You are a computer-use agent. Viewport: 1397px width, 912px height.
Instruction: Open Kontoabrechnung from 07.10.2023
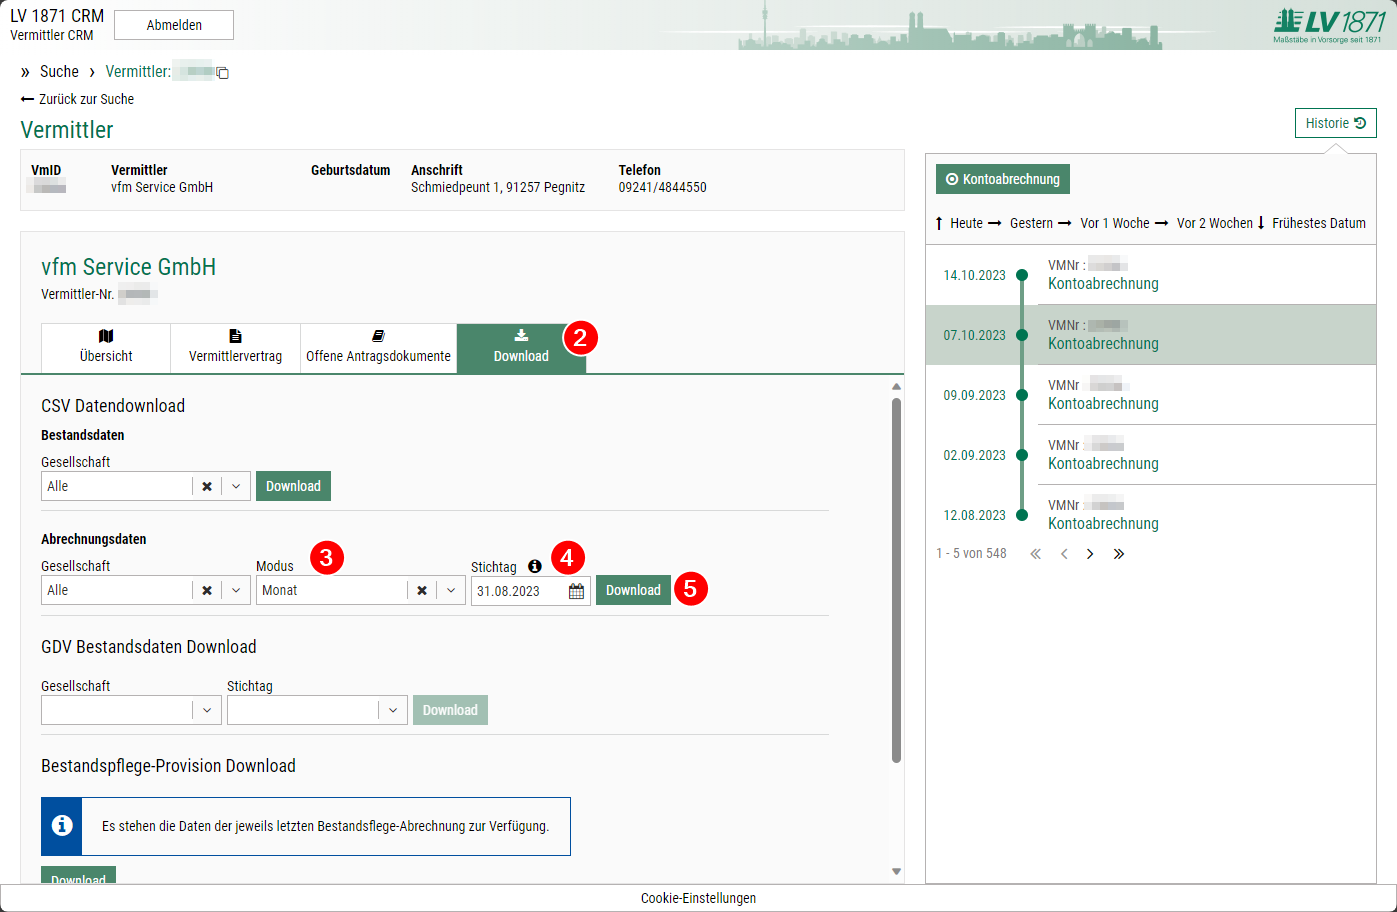click(x=1103, y=344)
